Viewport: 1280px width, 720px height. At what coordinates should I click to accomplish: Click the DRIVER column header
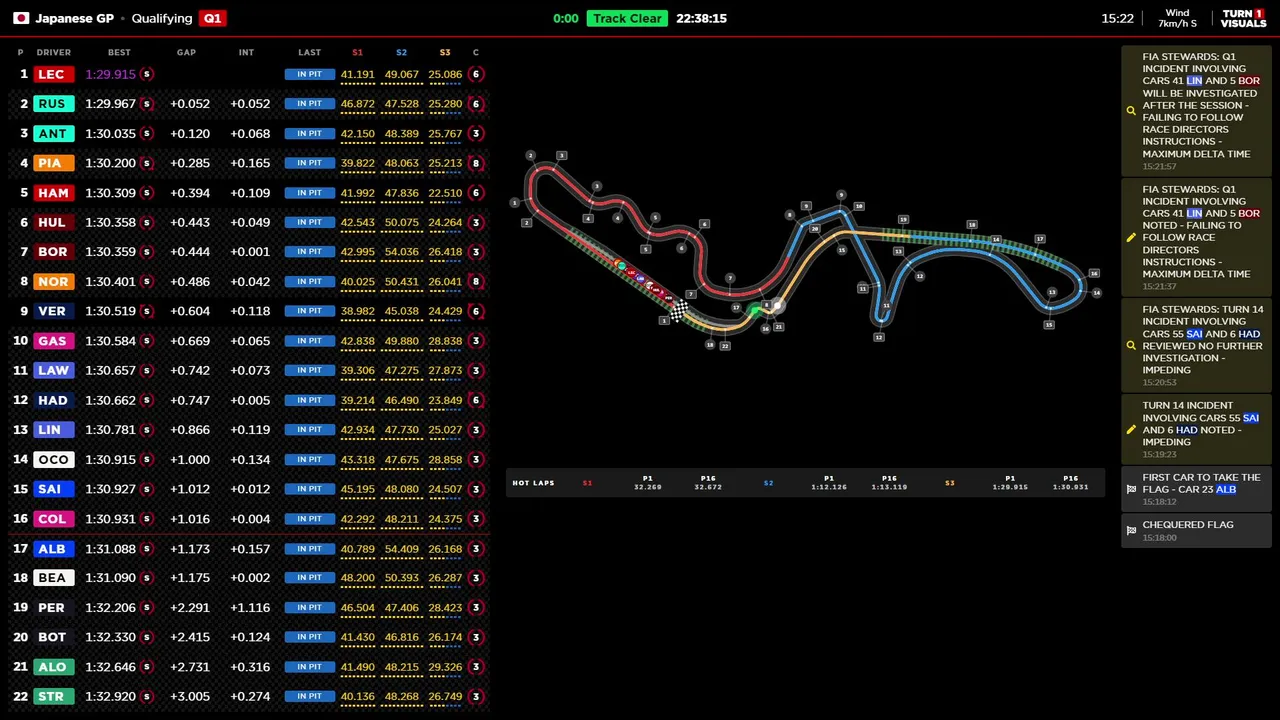pyautogui.click(x=54, y=52)
